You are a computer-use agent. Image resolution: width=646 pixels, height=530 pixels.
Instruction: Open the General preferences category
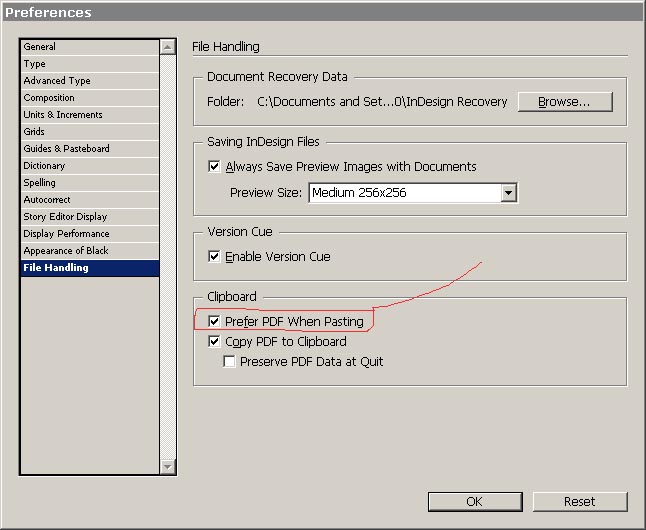pos(89,47)
